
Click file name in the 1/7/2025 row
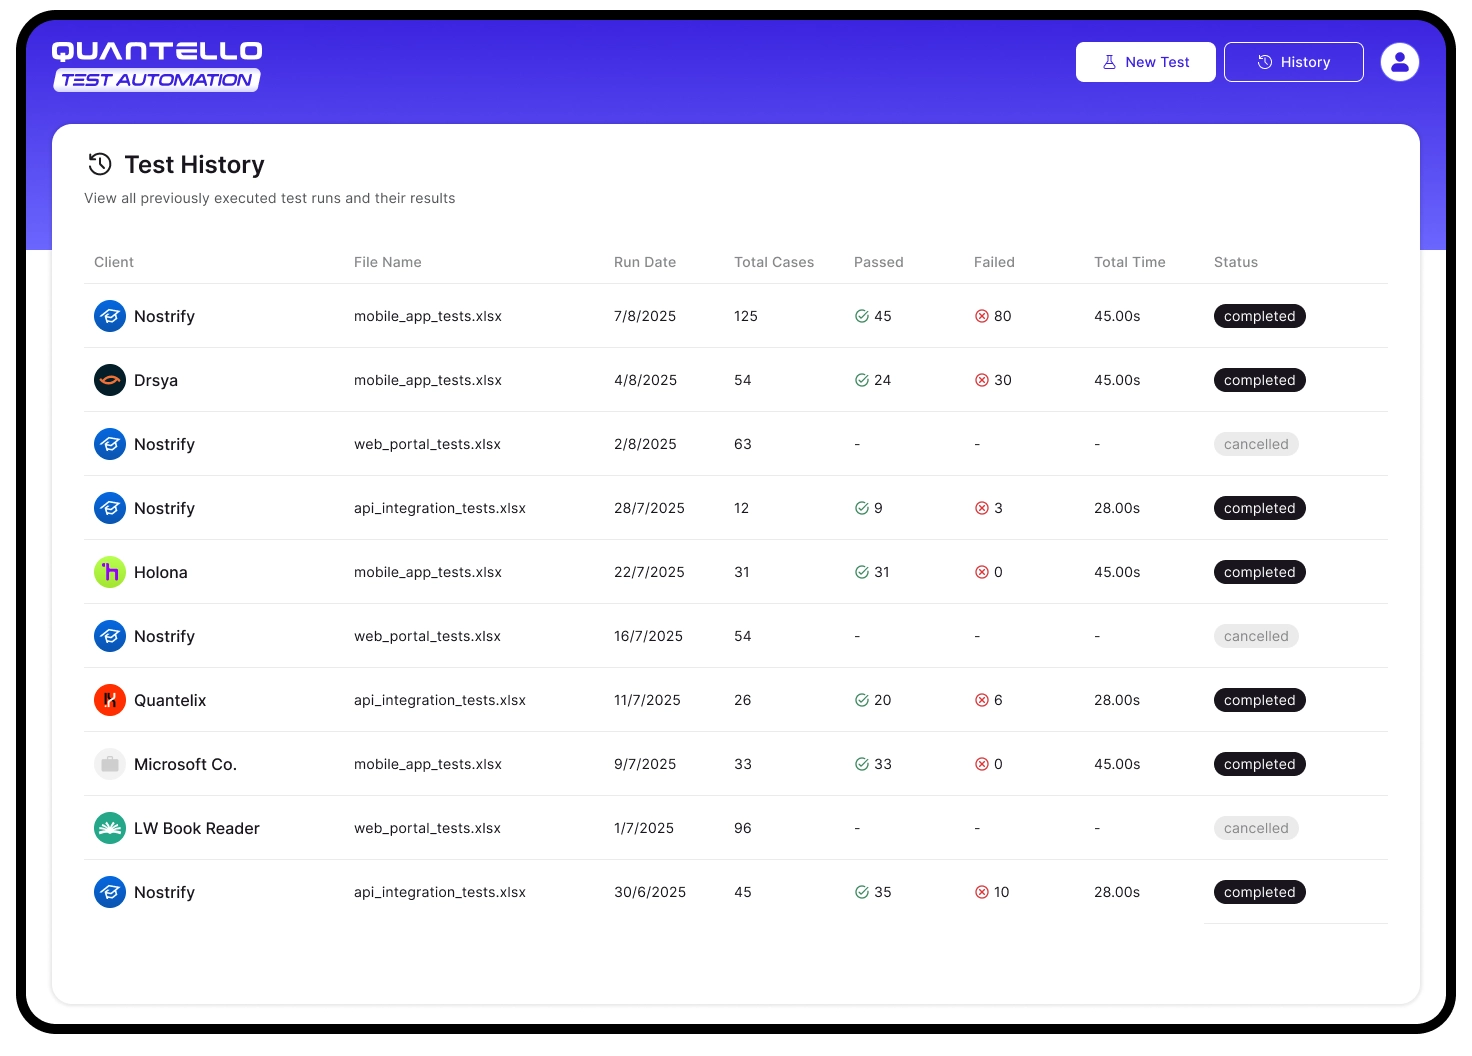tap(427, 828)
